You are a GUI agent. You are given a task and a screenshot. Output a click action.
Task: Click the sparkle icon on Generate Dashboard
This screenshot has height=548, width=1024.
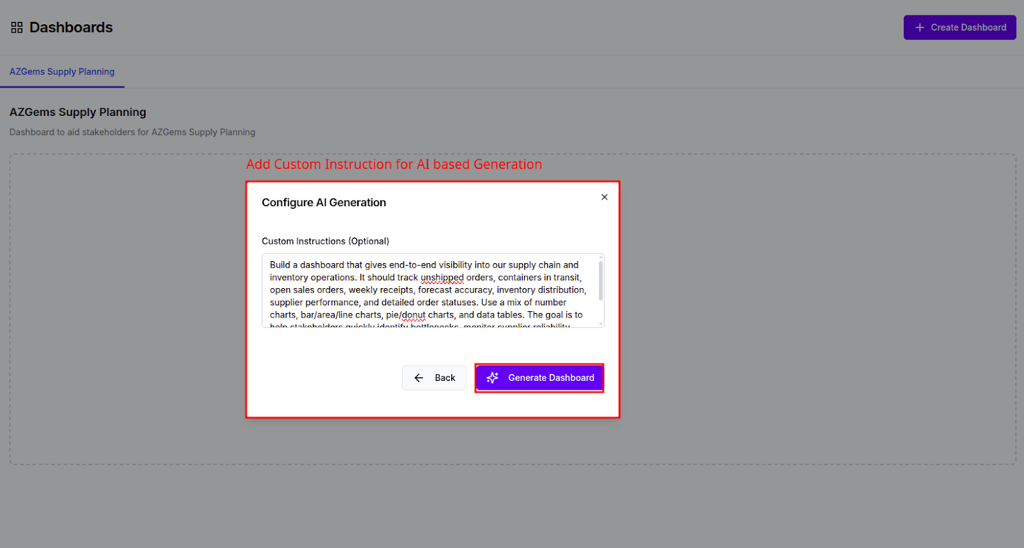coord(492,378)
